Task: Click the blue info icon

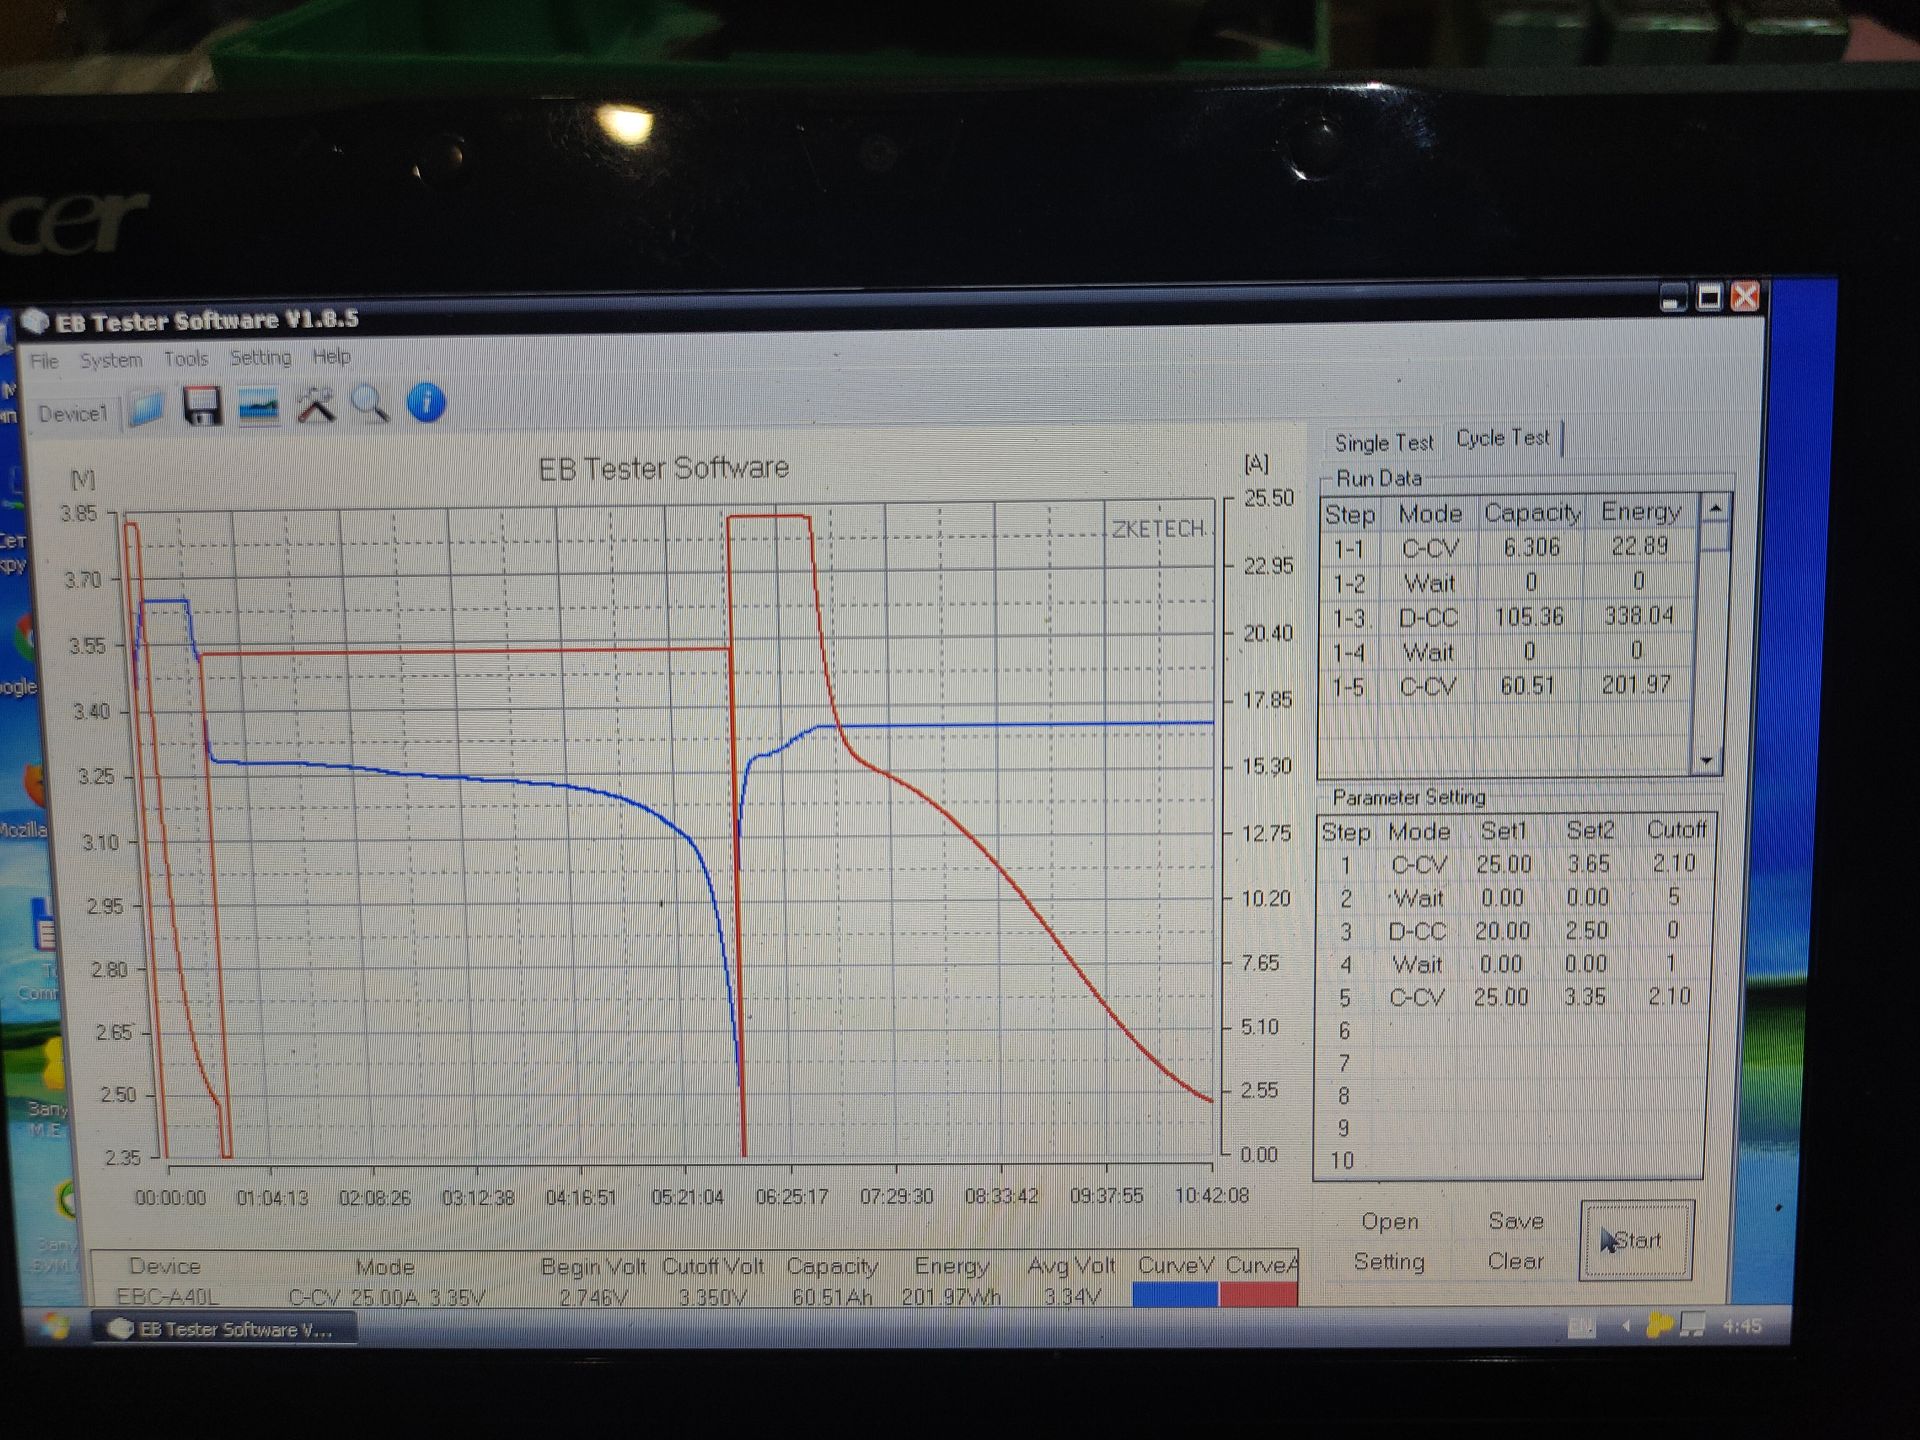Action: (x=426, y=403)
